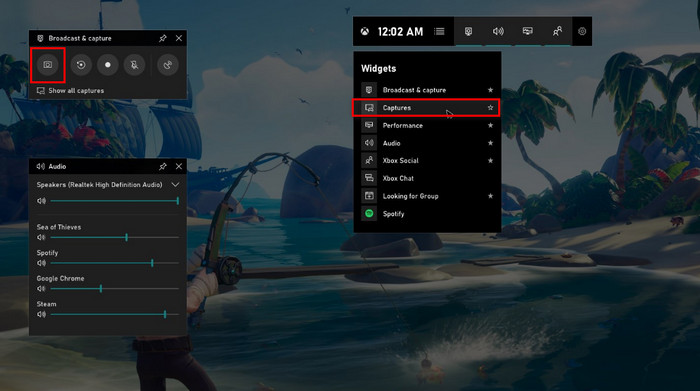
Task: Select Captures in Widgets menu
Action: point(426,108)
